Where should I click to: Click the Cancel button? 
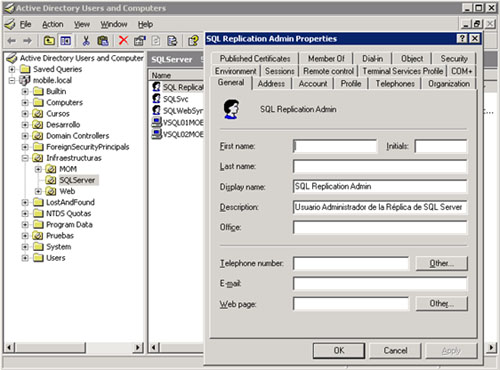[395, 351]
